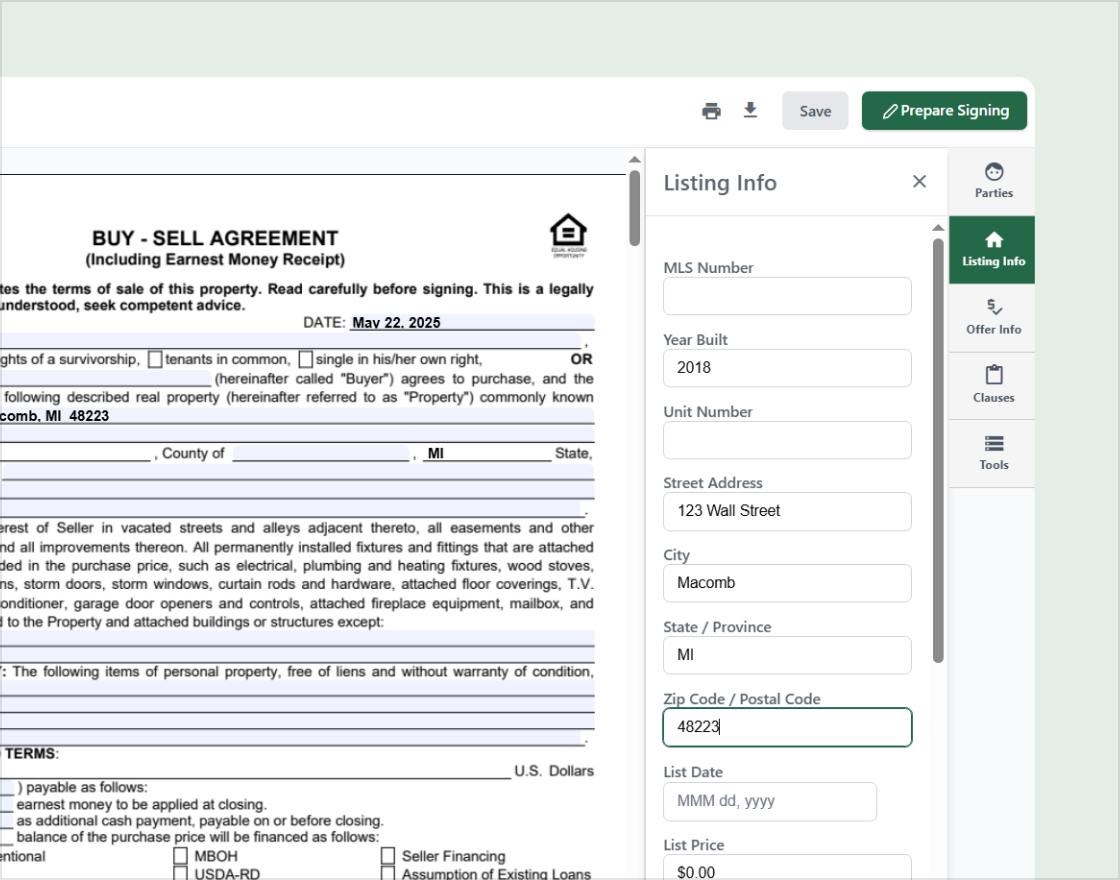Close the Listing Info panel

pos(919,181)
